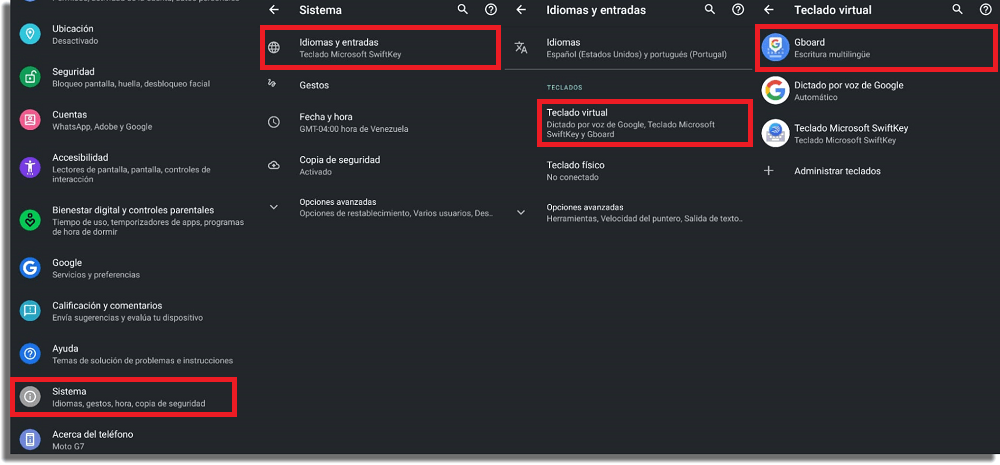1000x465 pixels.
Task: Tap the Ubicación location pin icon
Action: pyautogui.click(x=30, y=34)
